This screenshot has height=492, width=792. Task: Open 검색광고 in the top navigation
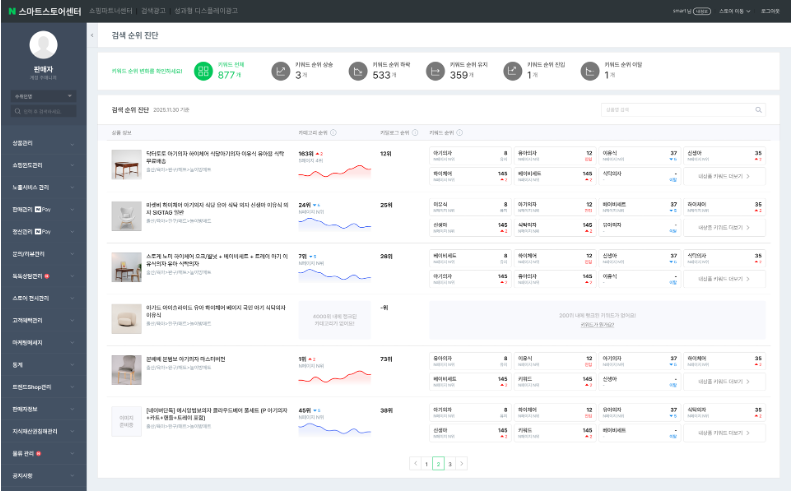click(x=154, y=10)
